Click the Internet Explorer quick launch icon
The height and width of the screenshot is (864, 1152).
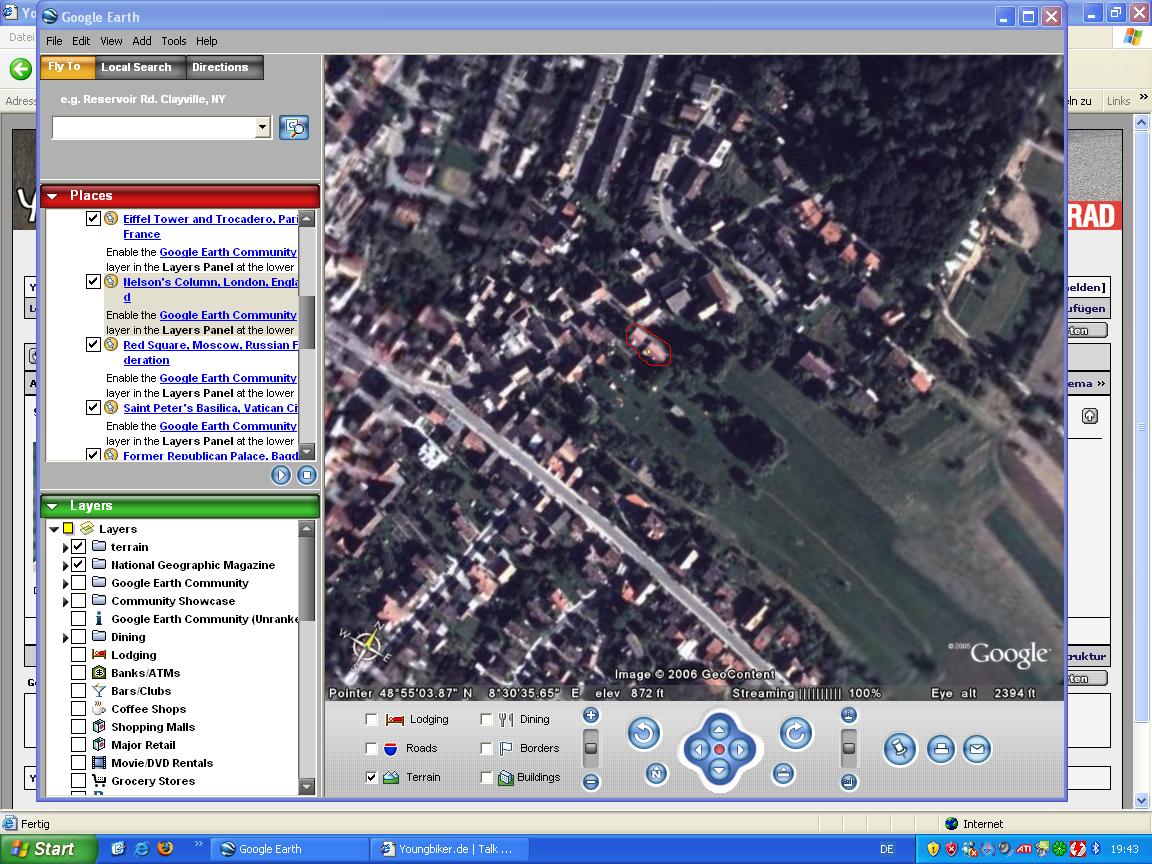coord(142,849)
